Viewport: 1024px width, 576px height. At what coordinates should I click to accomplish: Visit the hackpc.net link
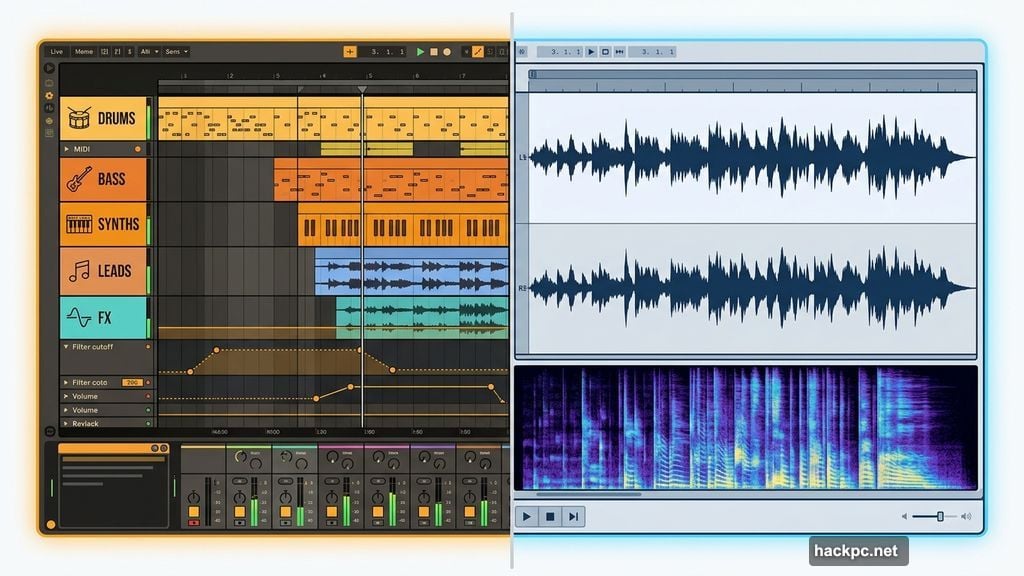(855, 549)
